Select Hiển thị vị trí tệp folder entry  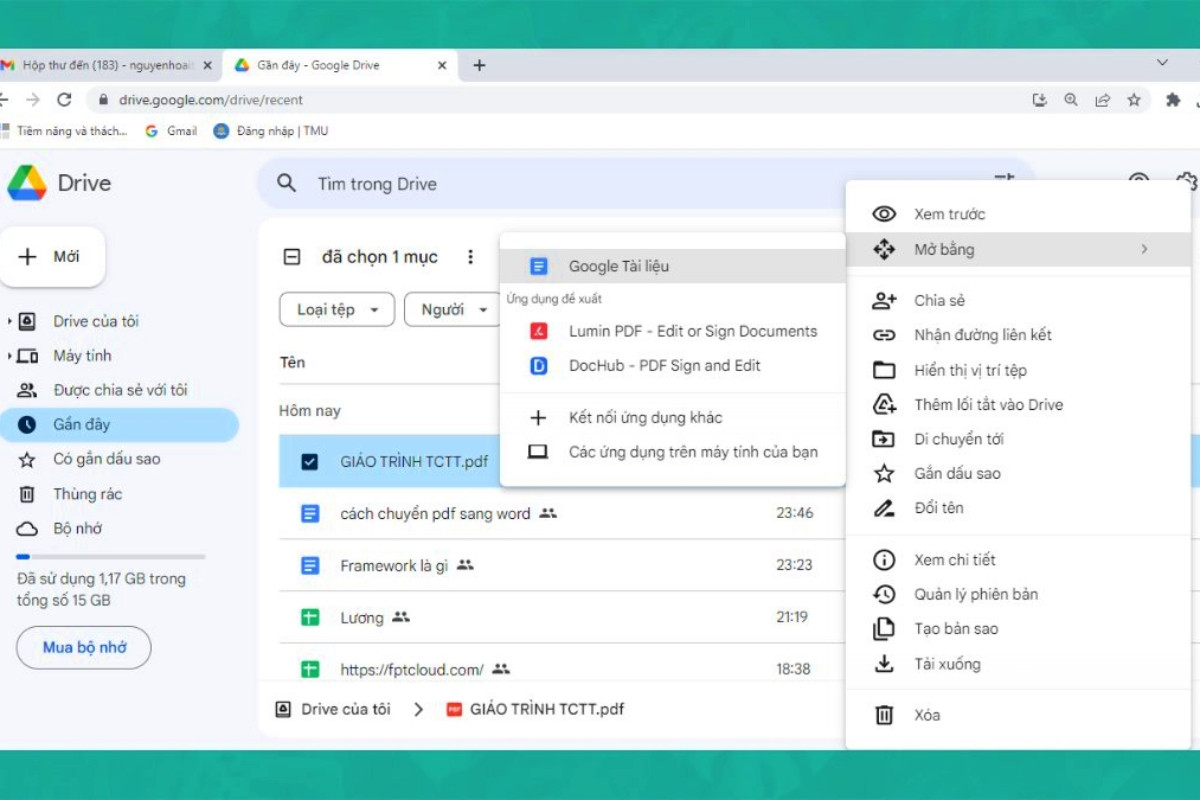click(x=1018, y=370)
